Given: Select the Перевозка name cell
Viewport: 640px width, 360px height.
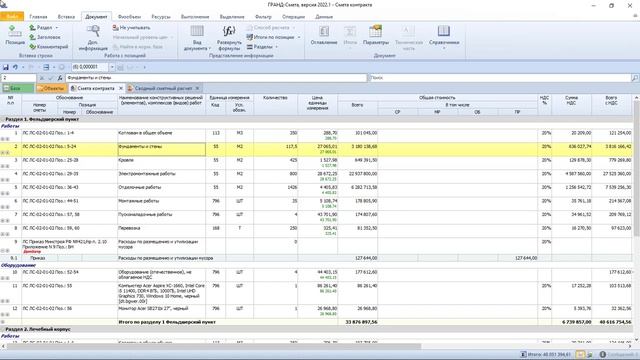Looking at the screenshot, I should 162,231.
